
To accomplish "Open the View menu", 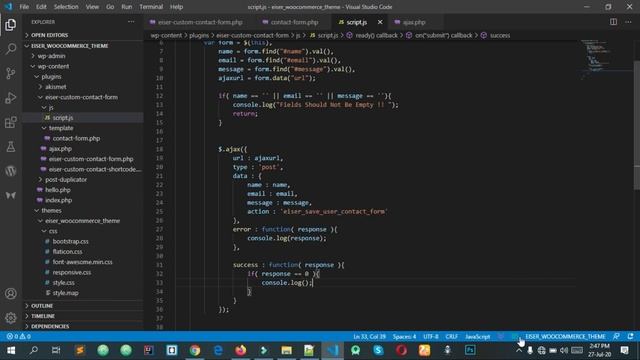I will (x=92, y=7).
